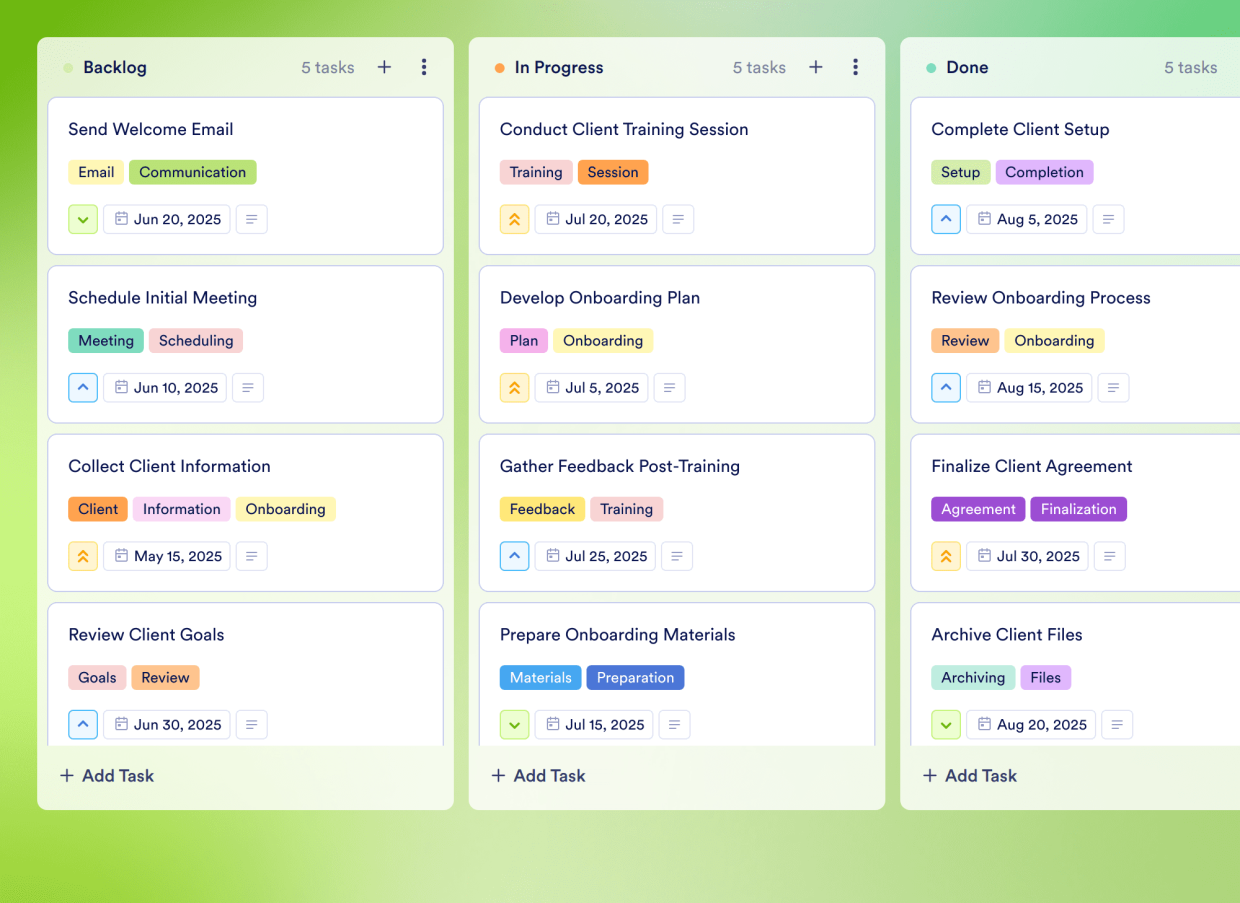Open the Backlog column overflow menu
Image resolution: width=1240 pixels, height=903 pixels.
coord(424,67)
